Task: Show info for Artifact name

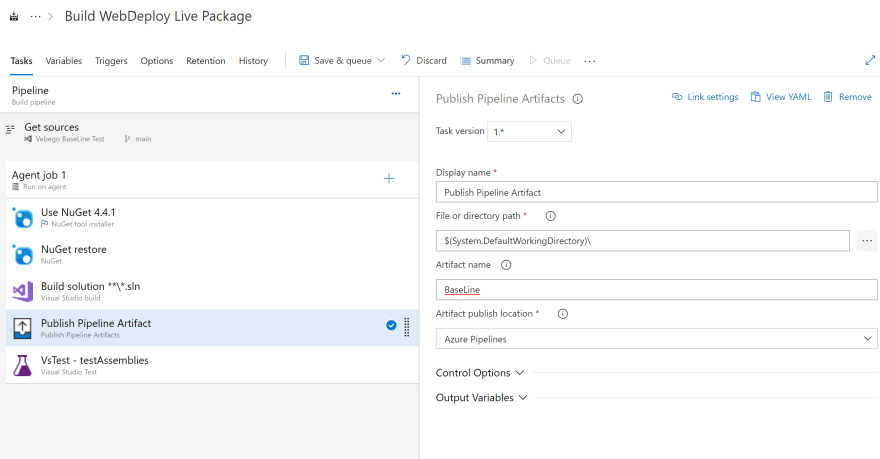Action: coord(506,265)
